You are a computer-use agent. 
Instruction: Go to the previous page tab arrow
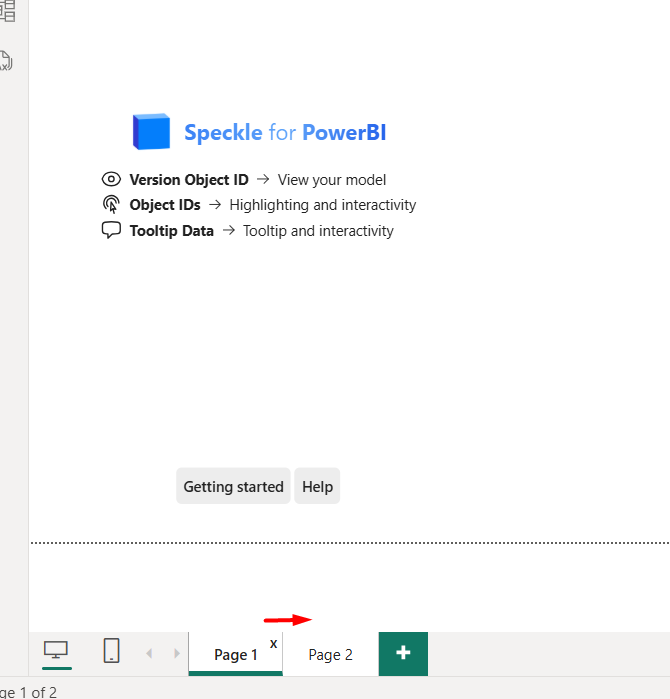[x=149, y=654]
